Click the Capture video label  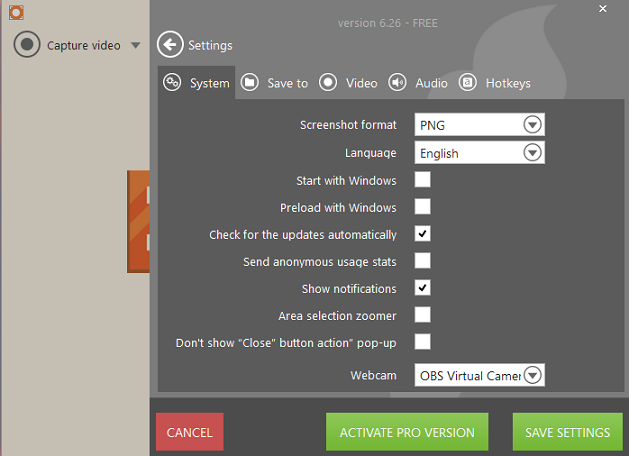(83, 46)
